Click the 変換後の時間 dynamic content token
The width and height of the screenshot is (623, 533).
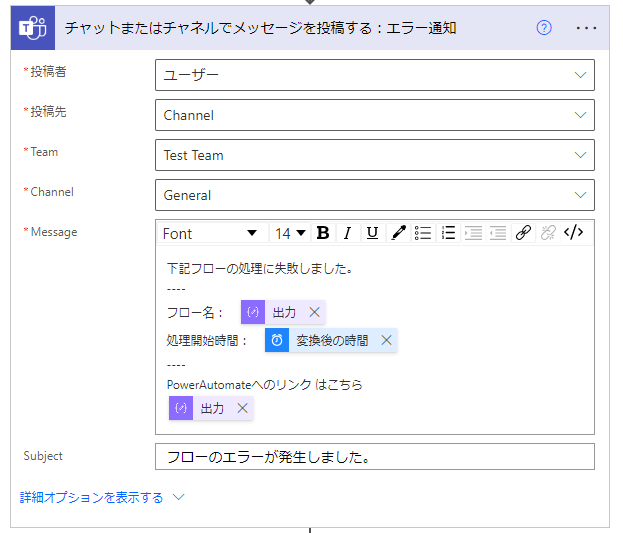point(331,340)
